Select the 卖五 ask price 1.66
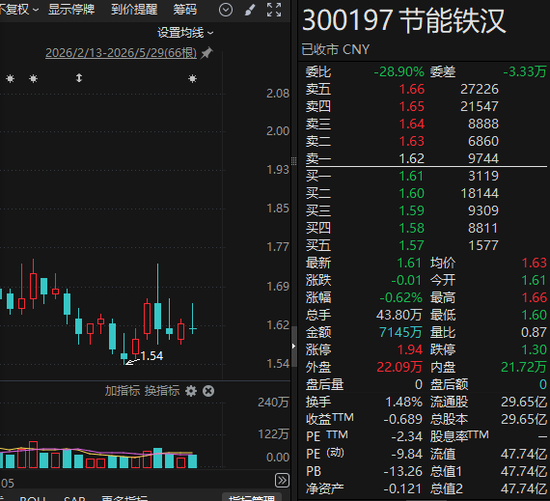This screenshot has width=550, height=501. tap(412, 89)
